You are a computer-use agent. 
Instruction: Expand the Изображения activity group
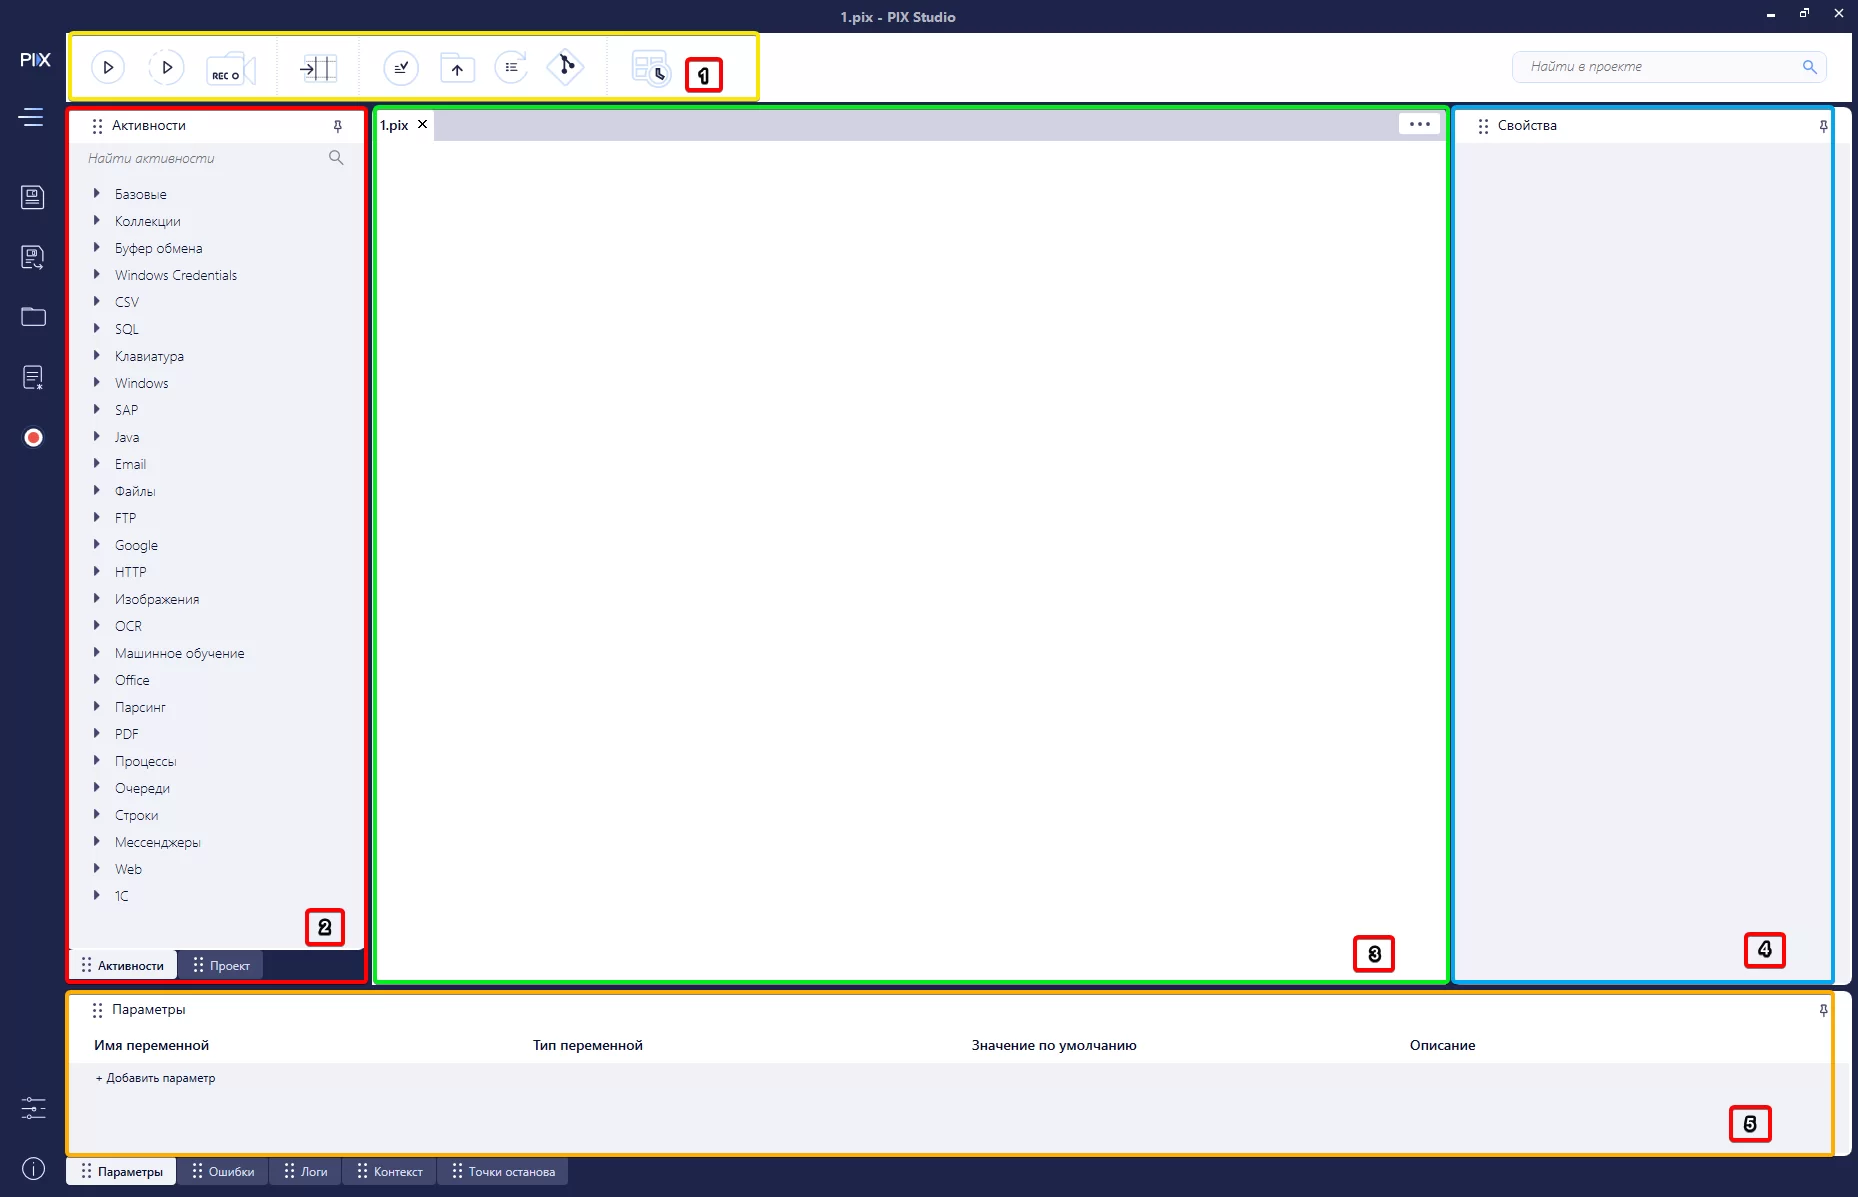[x=97, y=598]
